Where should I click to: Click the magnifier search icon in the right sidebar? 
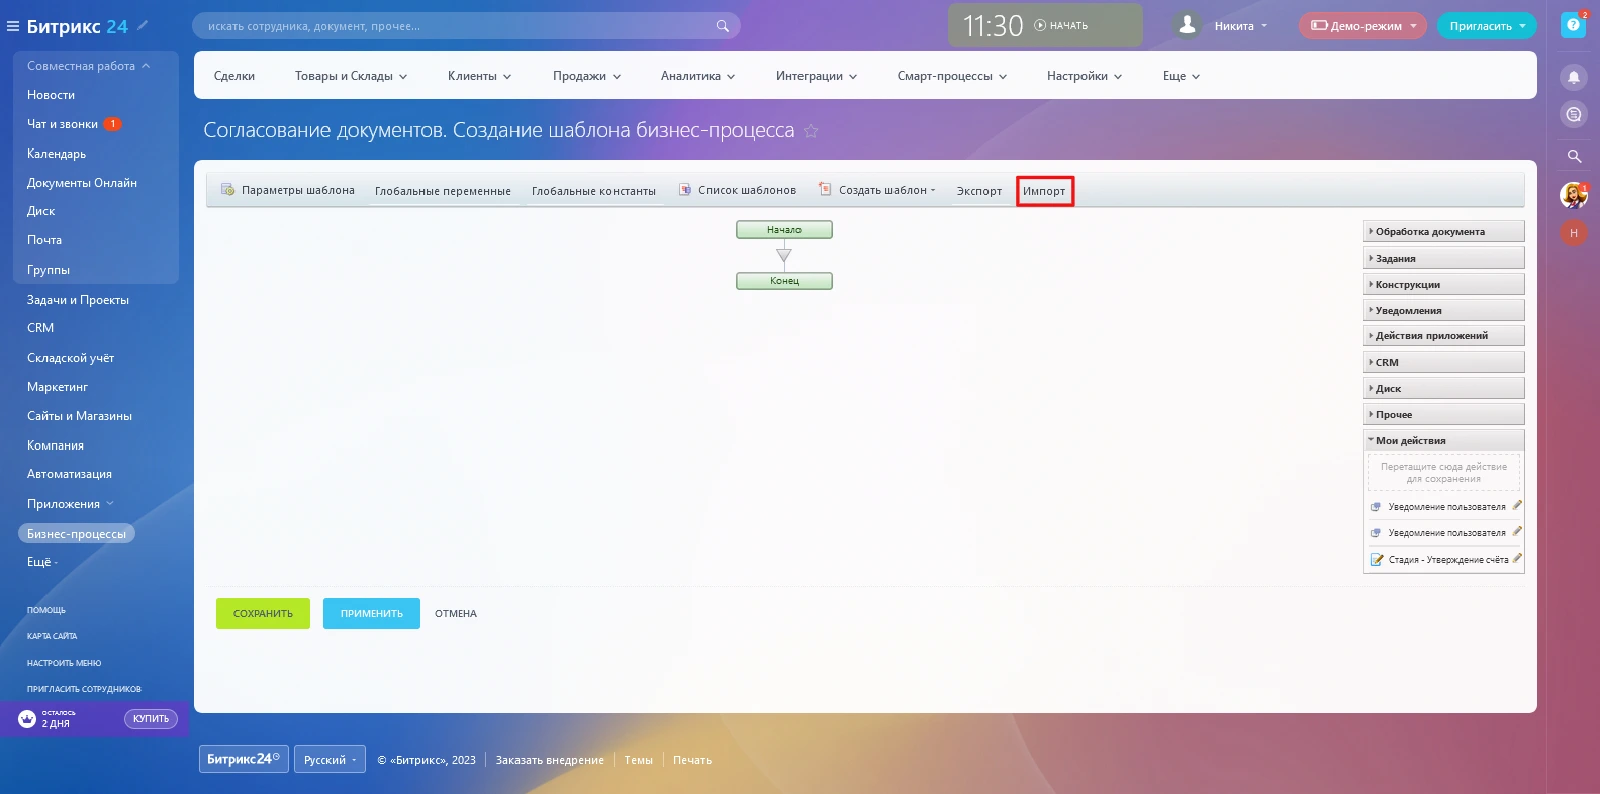pyautogui.click(x=1573, y=156)
